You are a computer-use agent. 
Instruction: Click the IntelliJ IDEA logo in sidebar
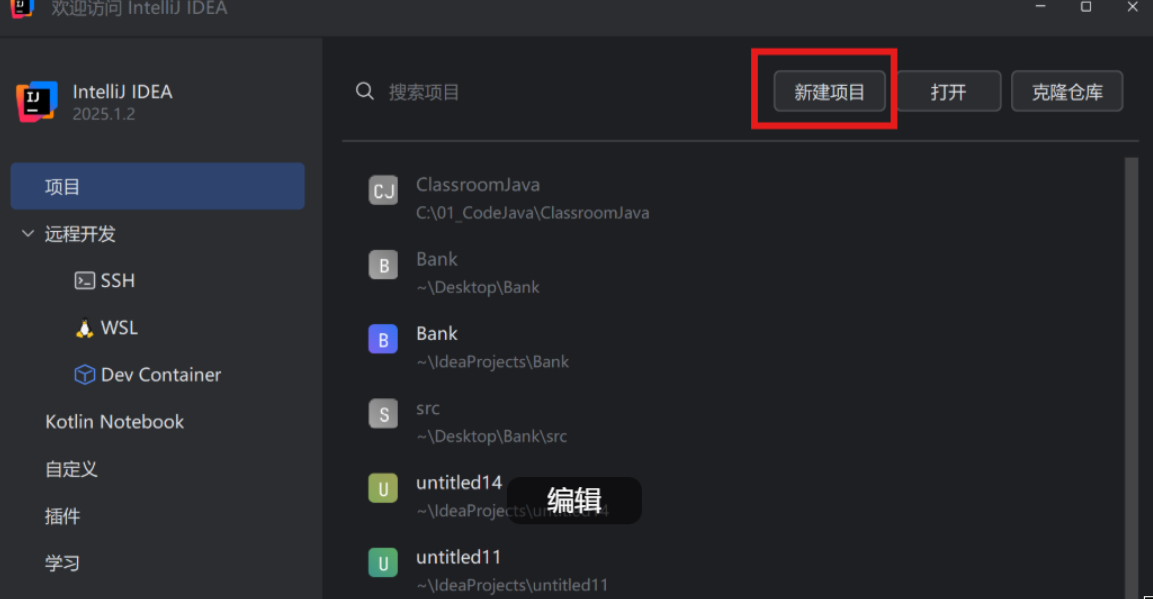pyautogui.click(x=37, y=101)
